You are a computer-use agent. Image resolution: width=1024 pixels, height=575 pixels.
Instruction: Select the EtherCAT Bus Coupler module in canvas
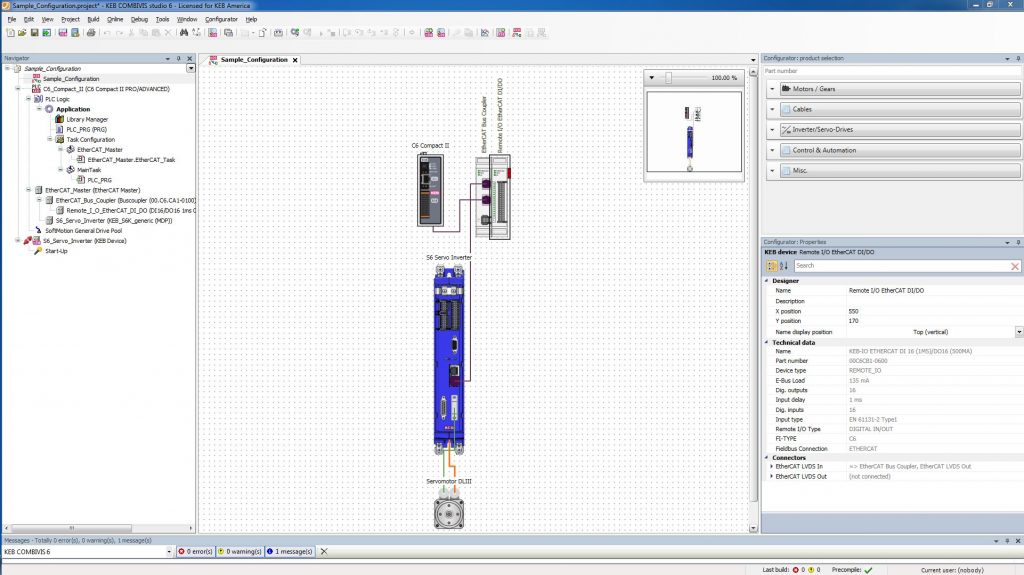[485, 197]
